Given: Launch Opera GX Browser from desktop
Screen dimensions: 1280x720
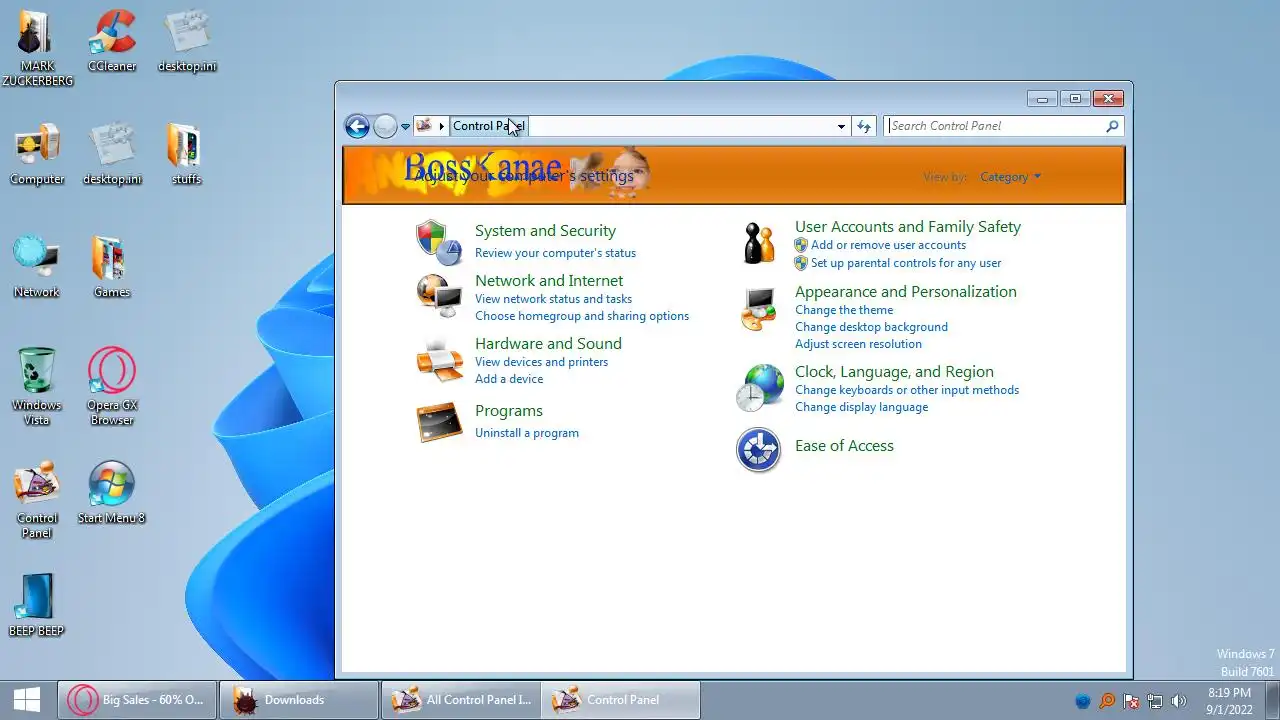Looking at the screenshot, I should click(x=112, y=387).
